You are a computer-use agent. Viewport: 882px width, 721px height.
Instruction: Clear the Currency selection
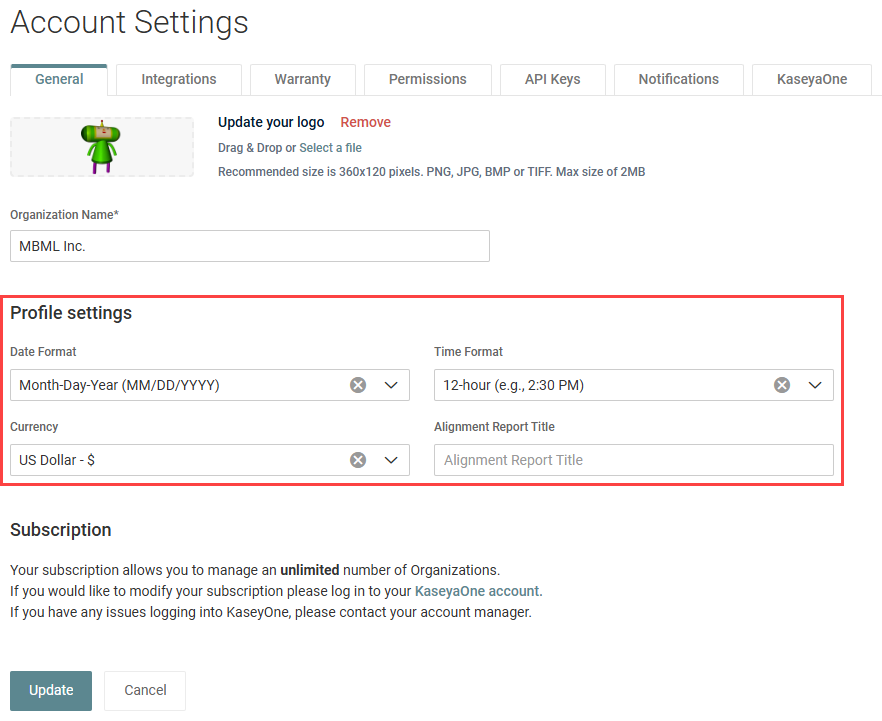(x=358, y=460)
